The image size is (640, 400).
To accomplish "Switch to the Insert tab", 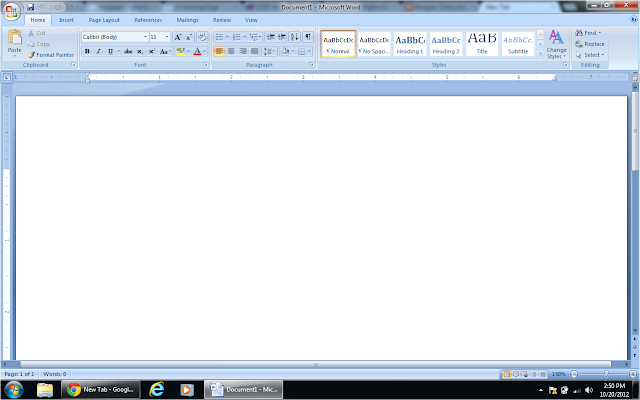I will coord(67,20).
